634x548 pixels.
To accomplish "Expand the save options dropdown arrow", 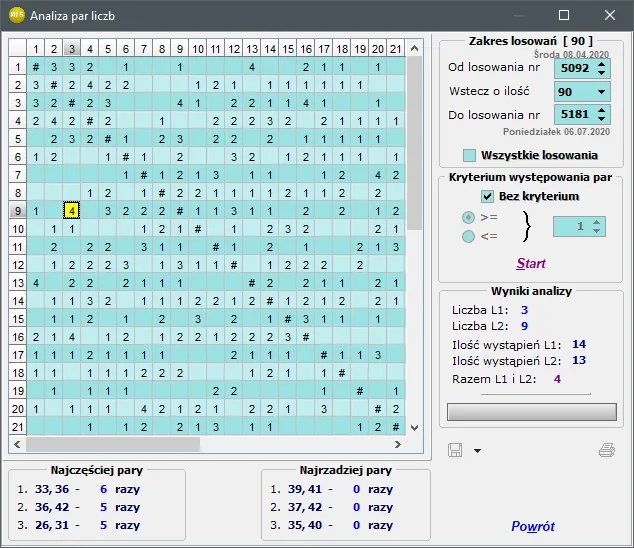I will pos(478,451).
